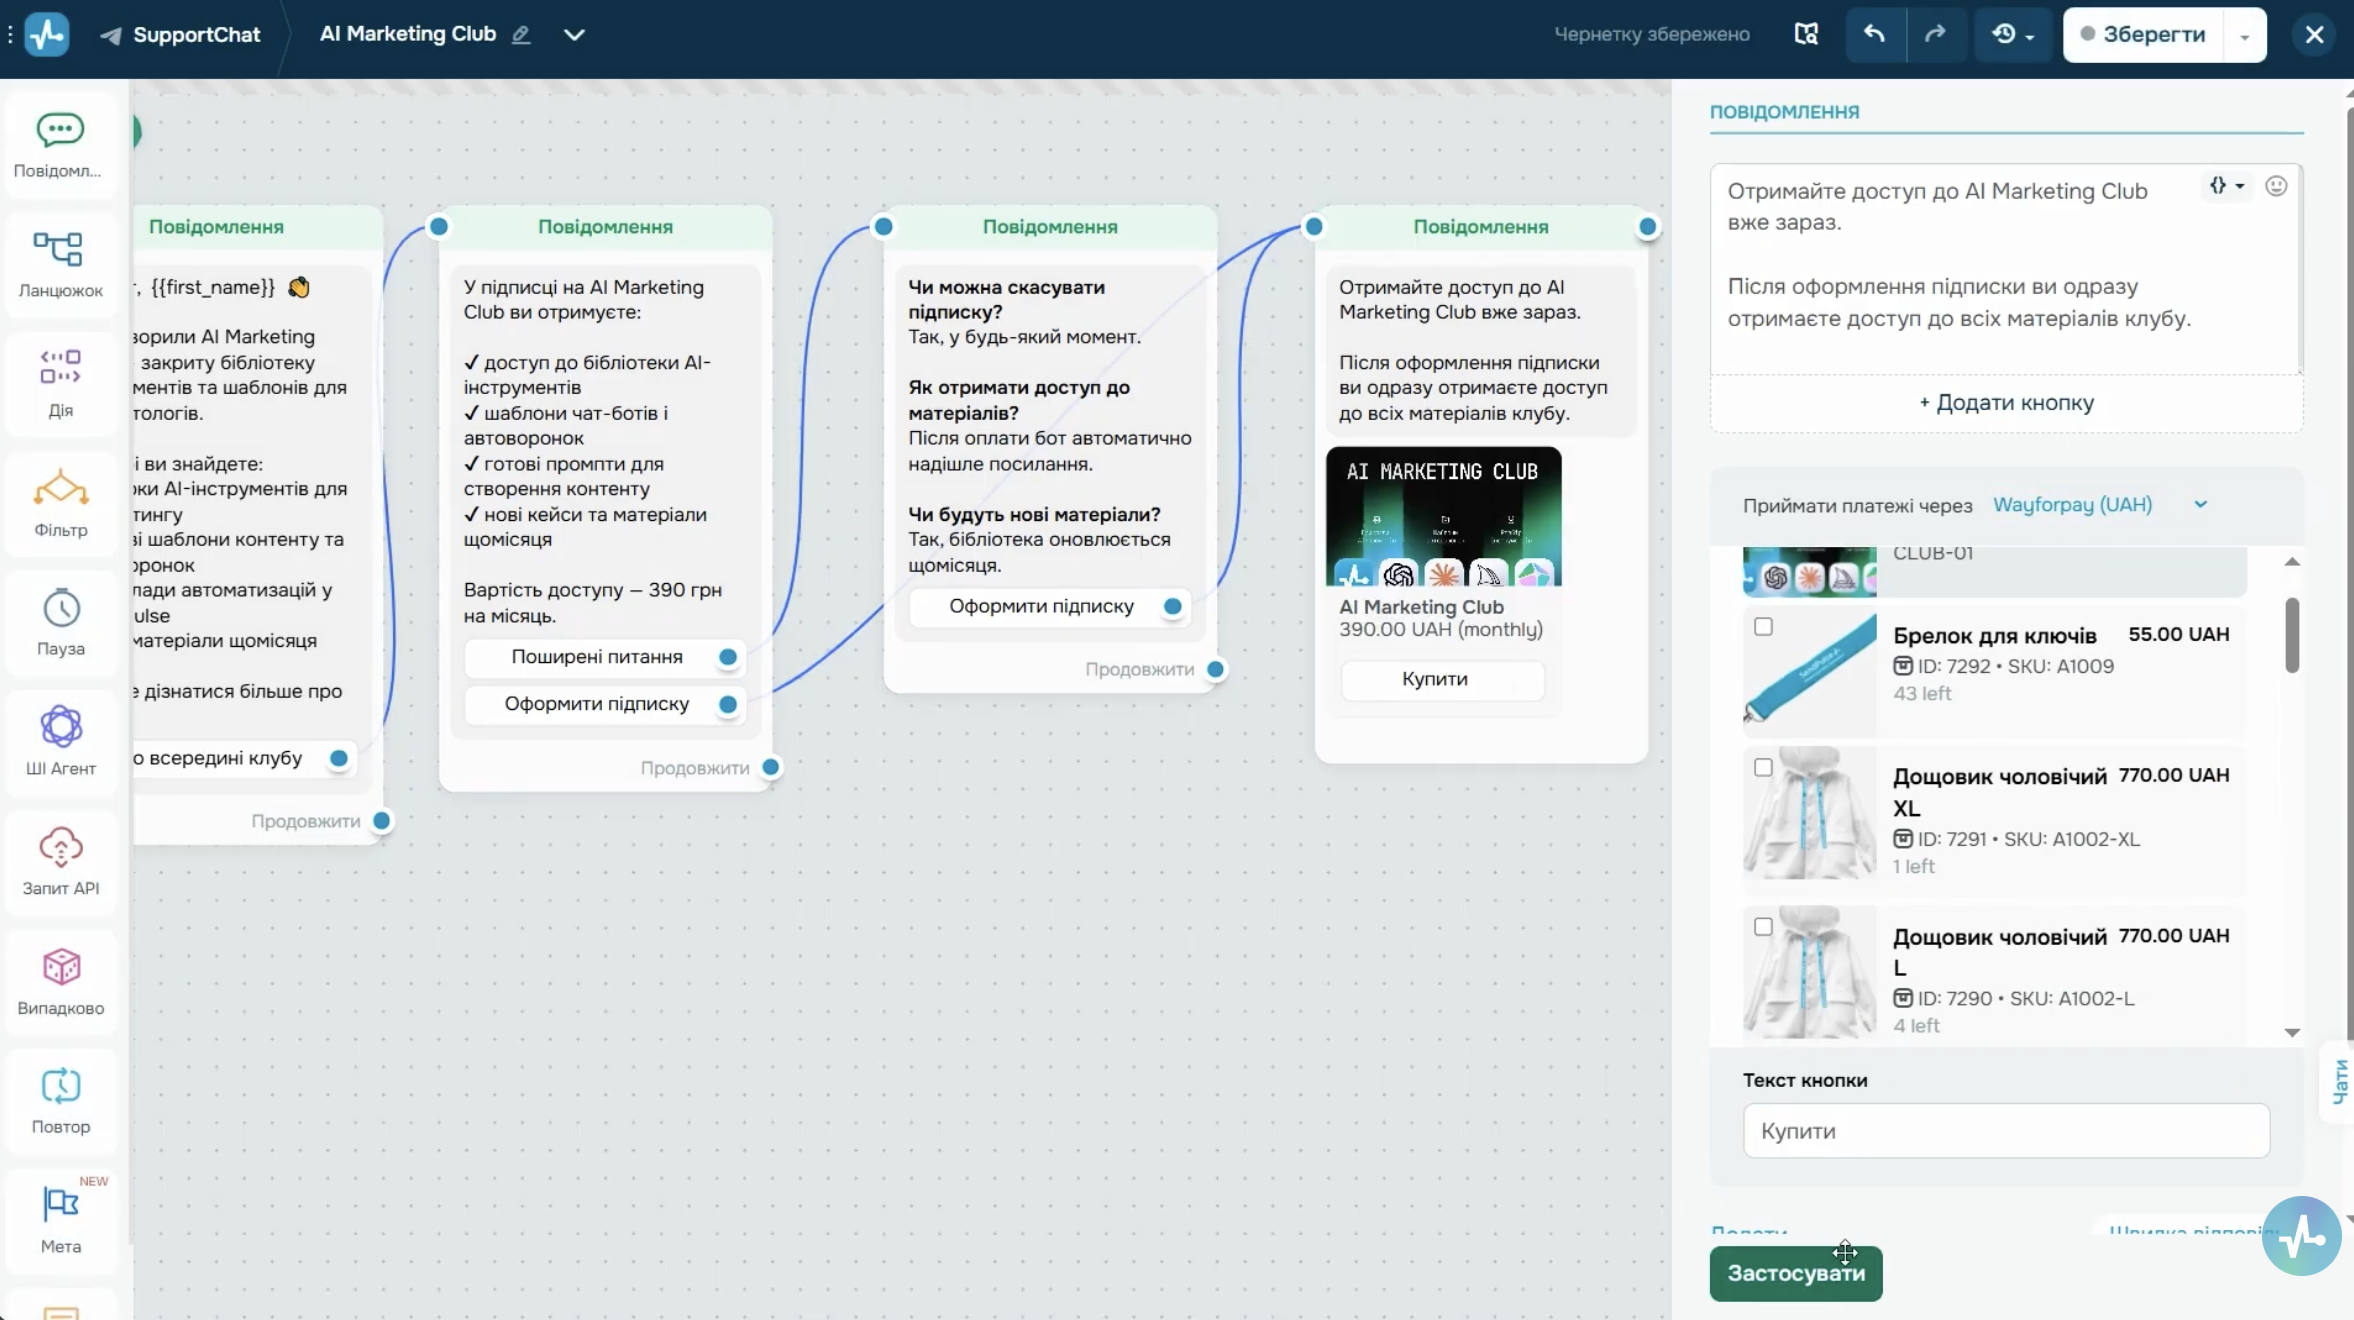Go to the SupportChat bot

coord(196,35)
